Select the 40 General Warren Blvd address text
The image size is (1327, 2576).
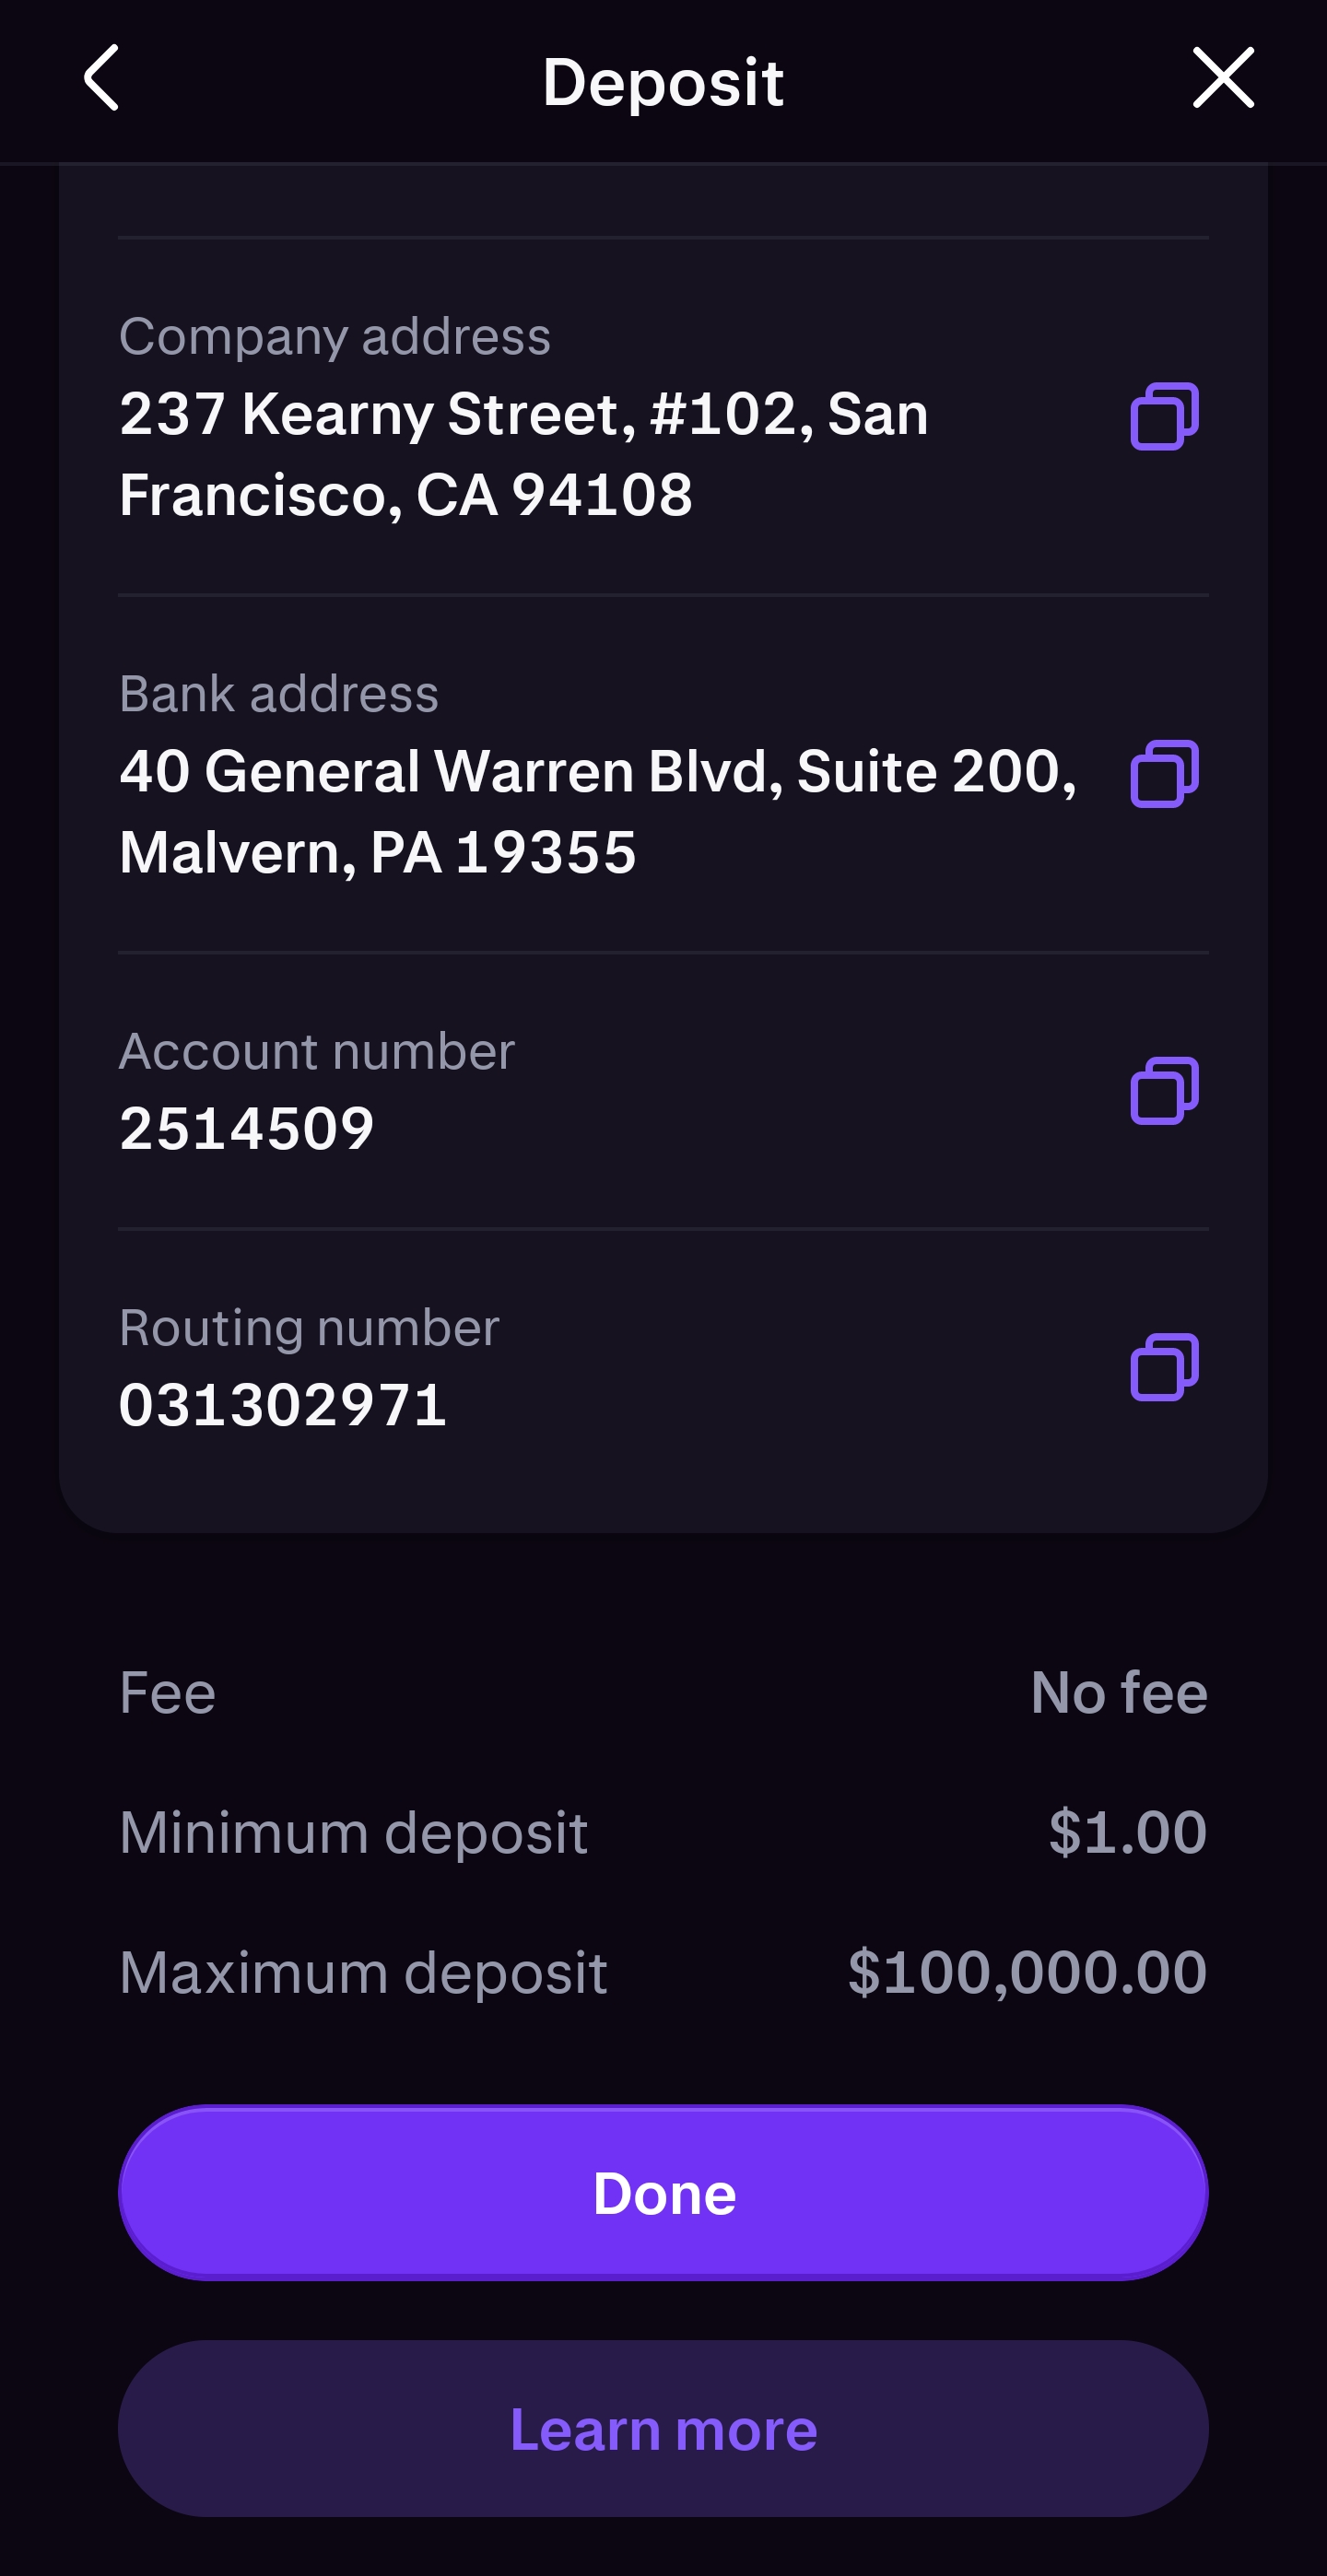(597, 811)
